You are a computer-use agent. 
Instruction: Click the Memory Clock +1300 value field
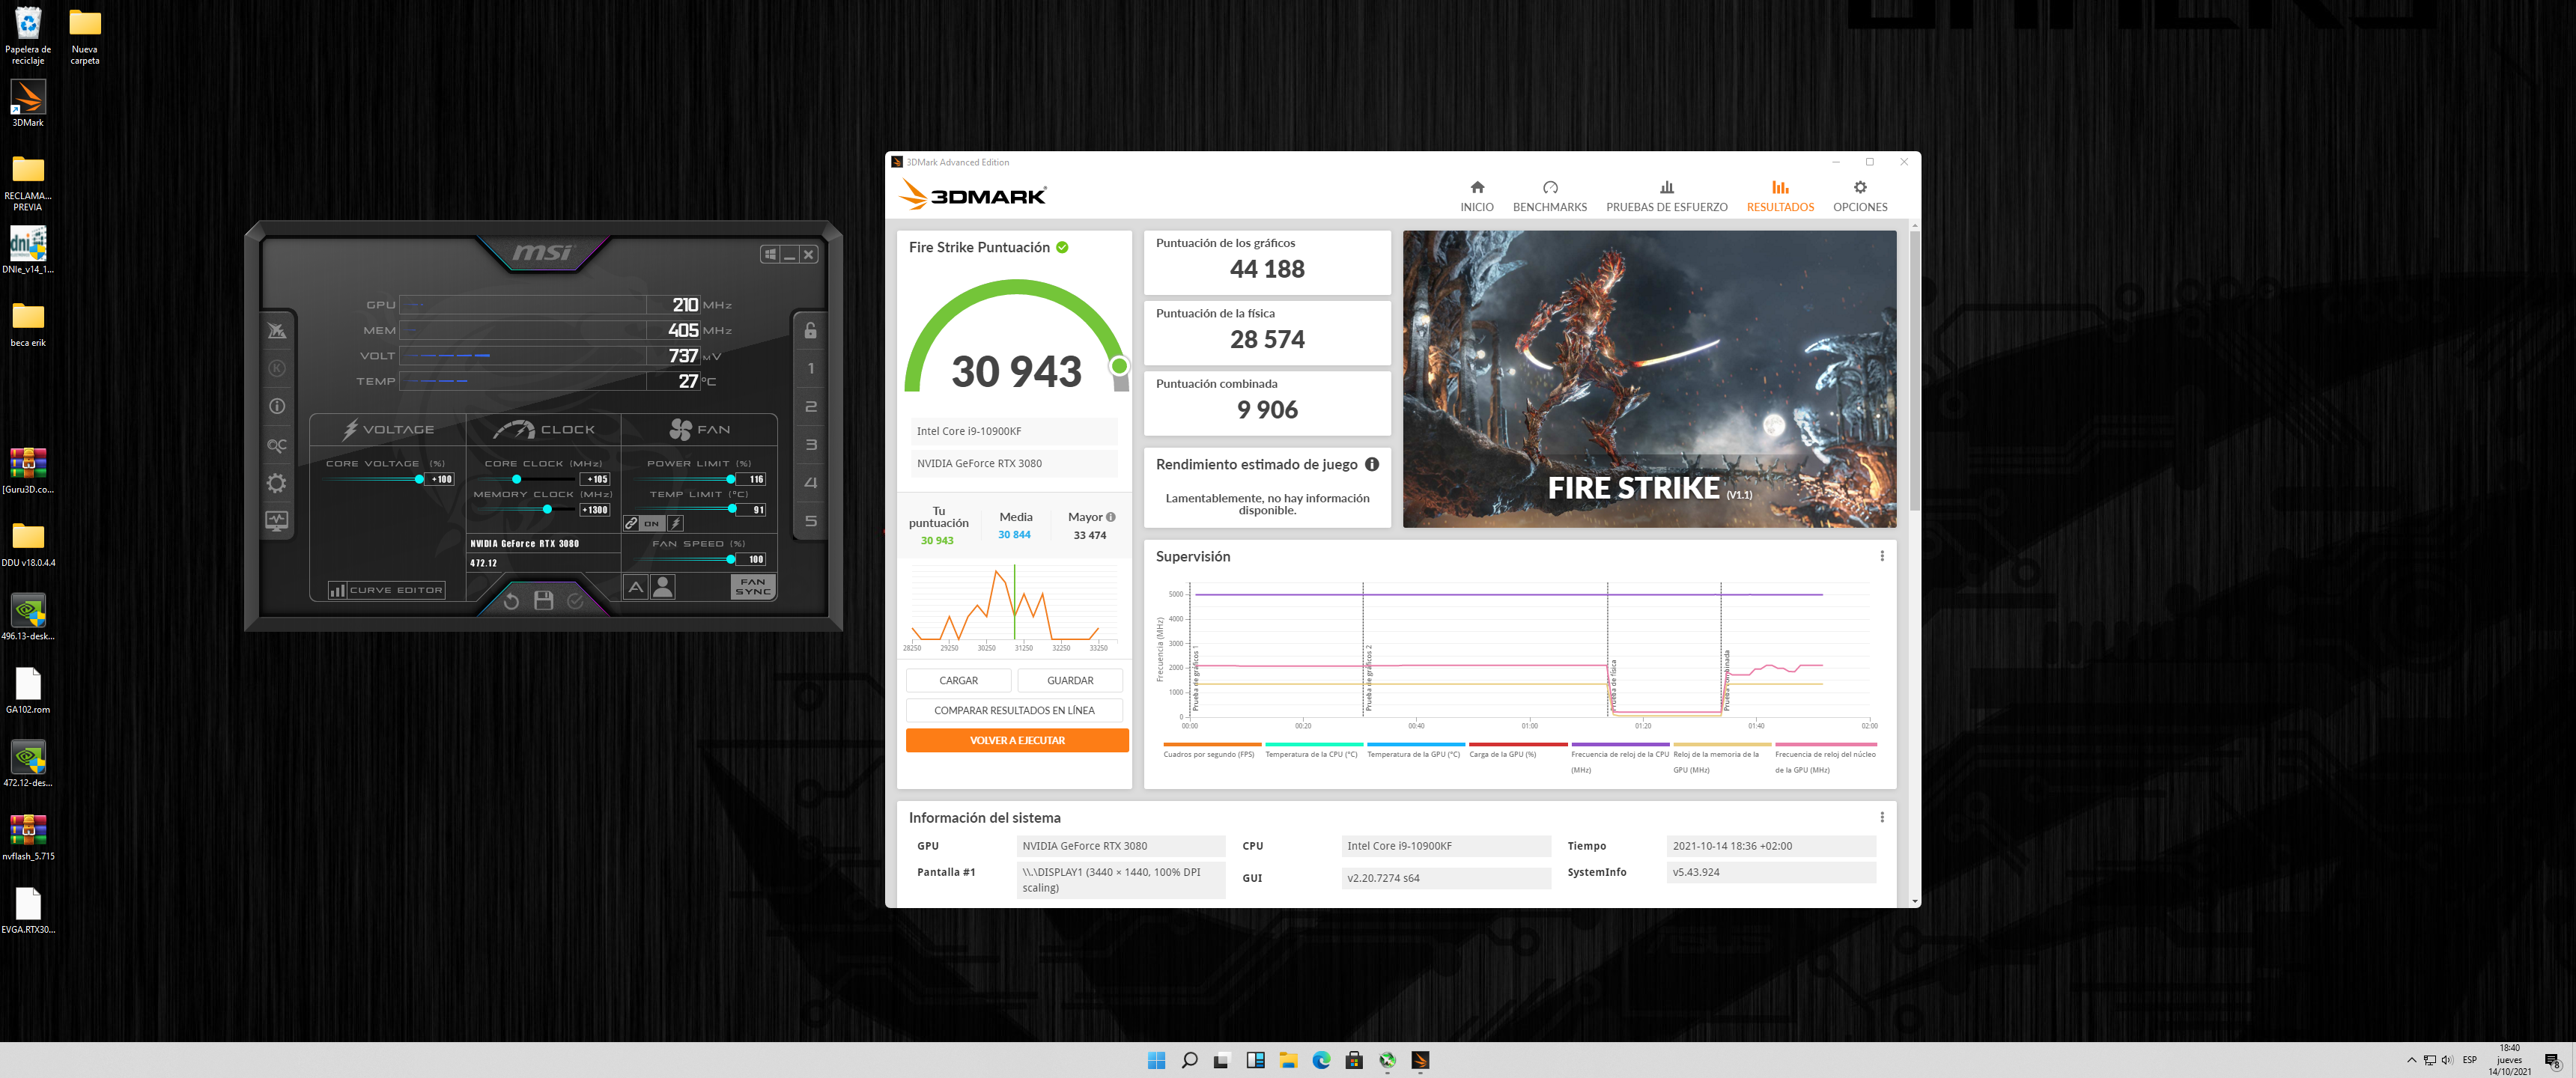595,510
